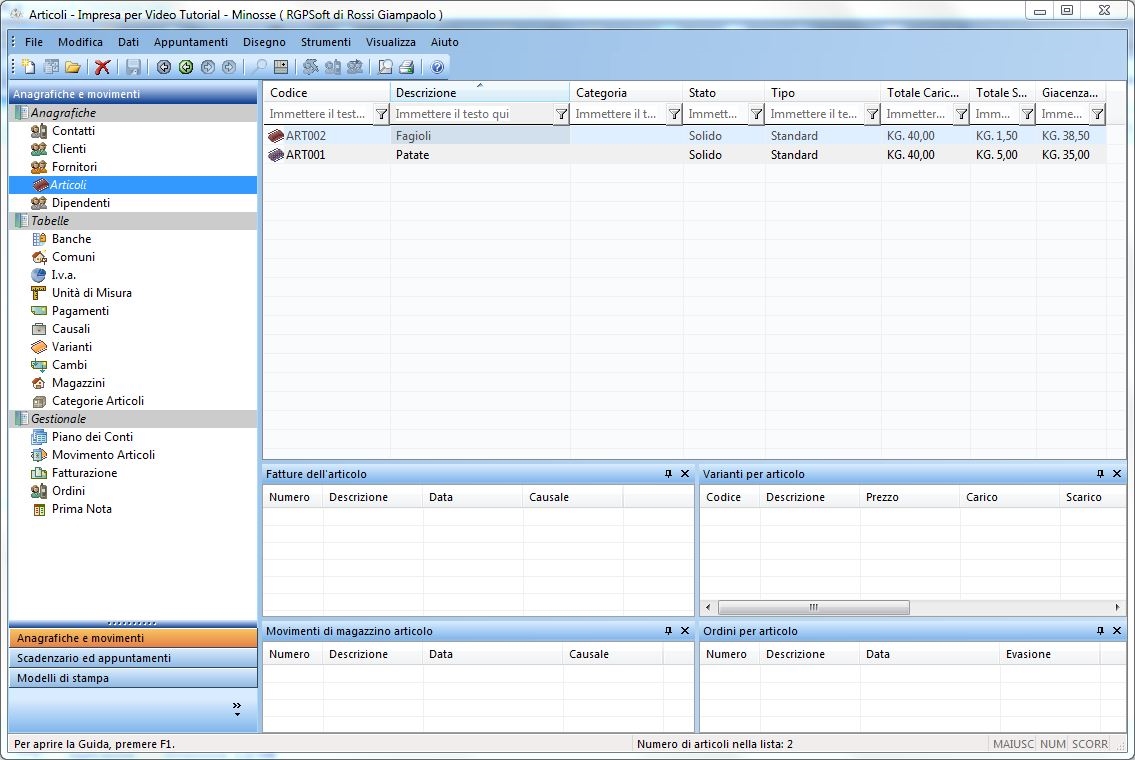Screen dimensions: 1135x760
Task: Select the Anagrafiche e movimenti section button
Action: click(x=133, y=638)
